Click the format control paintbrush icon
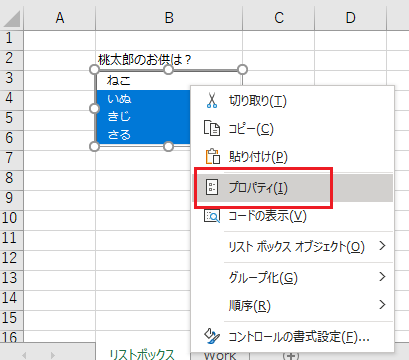Image resolution: width=409 pixels, height=360 pixels. (x=212, y=336)
